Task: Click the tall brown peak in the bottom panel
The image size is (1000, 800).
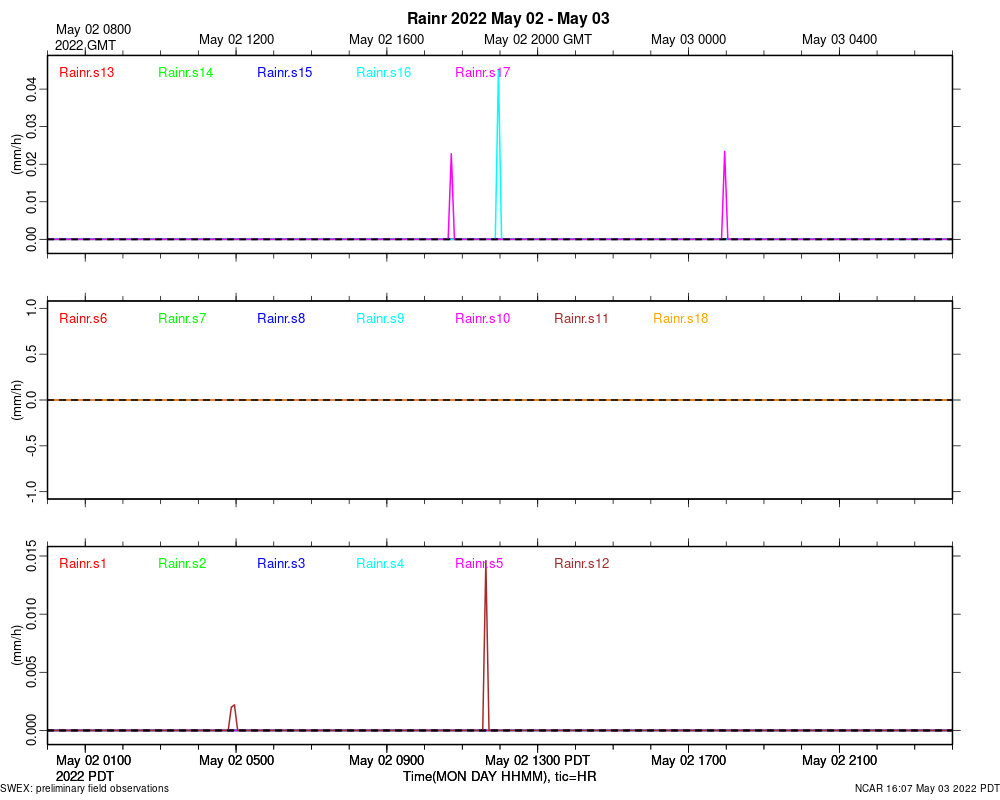Action: [486, 644]
